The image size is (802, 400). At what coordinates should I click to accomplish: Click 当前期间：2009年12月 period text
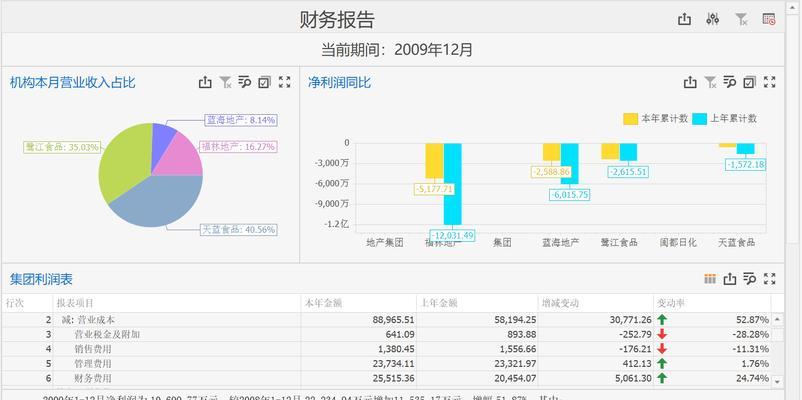click(397, 50)
